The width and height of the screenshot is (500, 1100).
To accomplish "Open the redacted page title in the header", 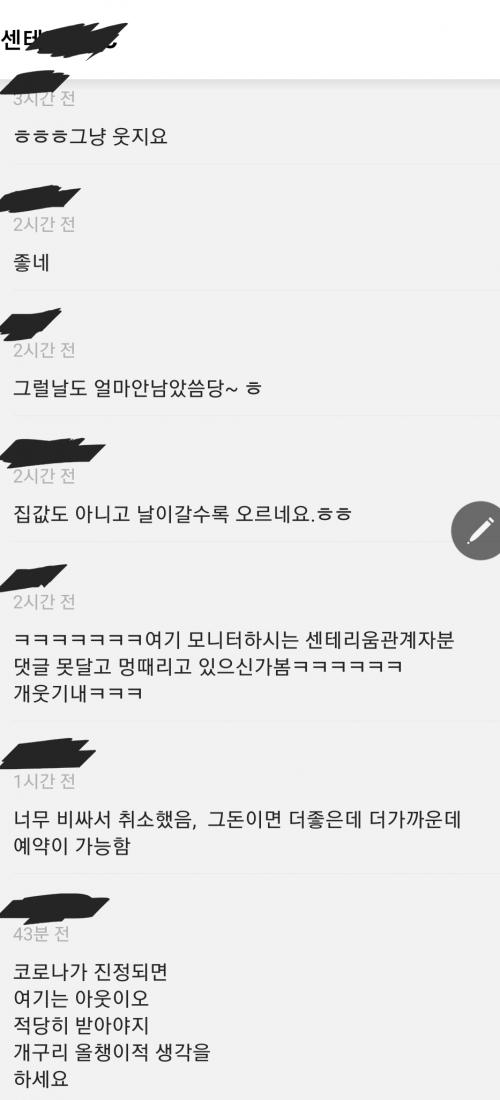I will (63, 39).
